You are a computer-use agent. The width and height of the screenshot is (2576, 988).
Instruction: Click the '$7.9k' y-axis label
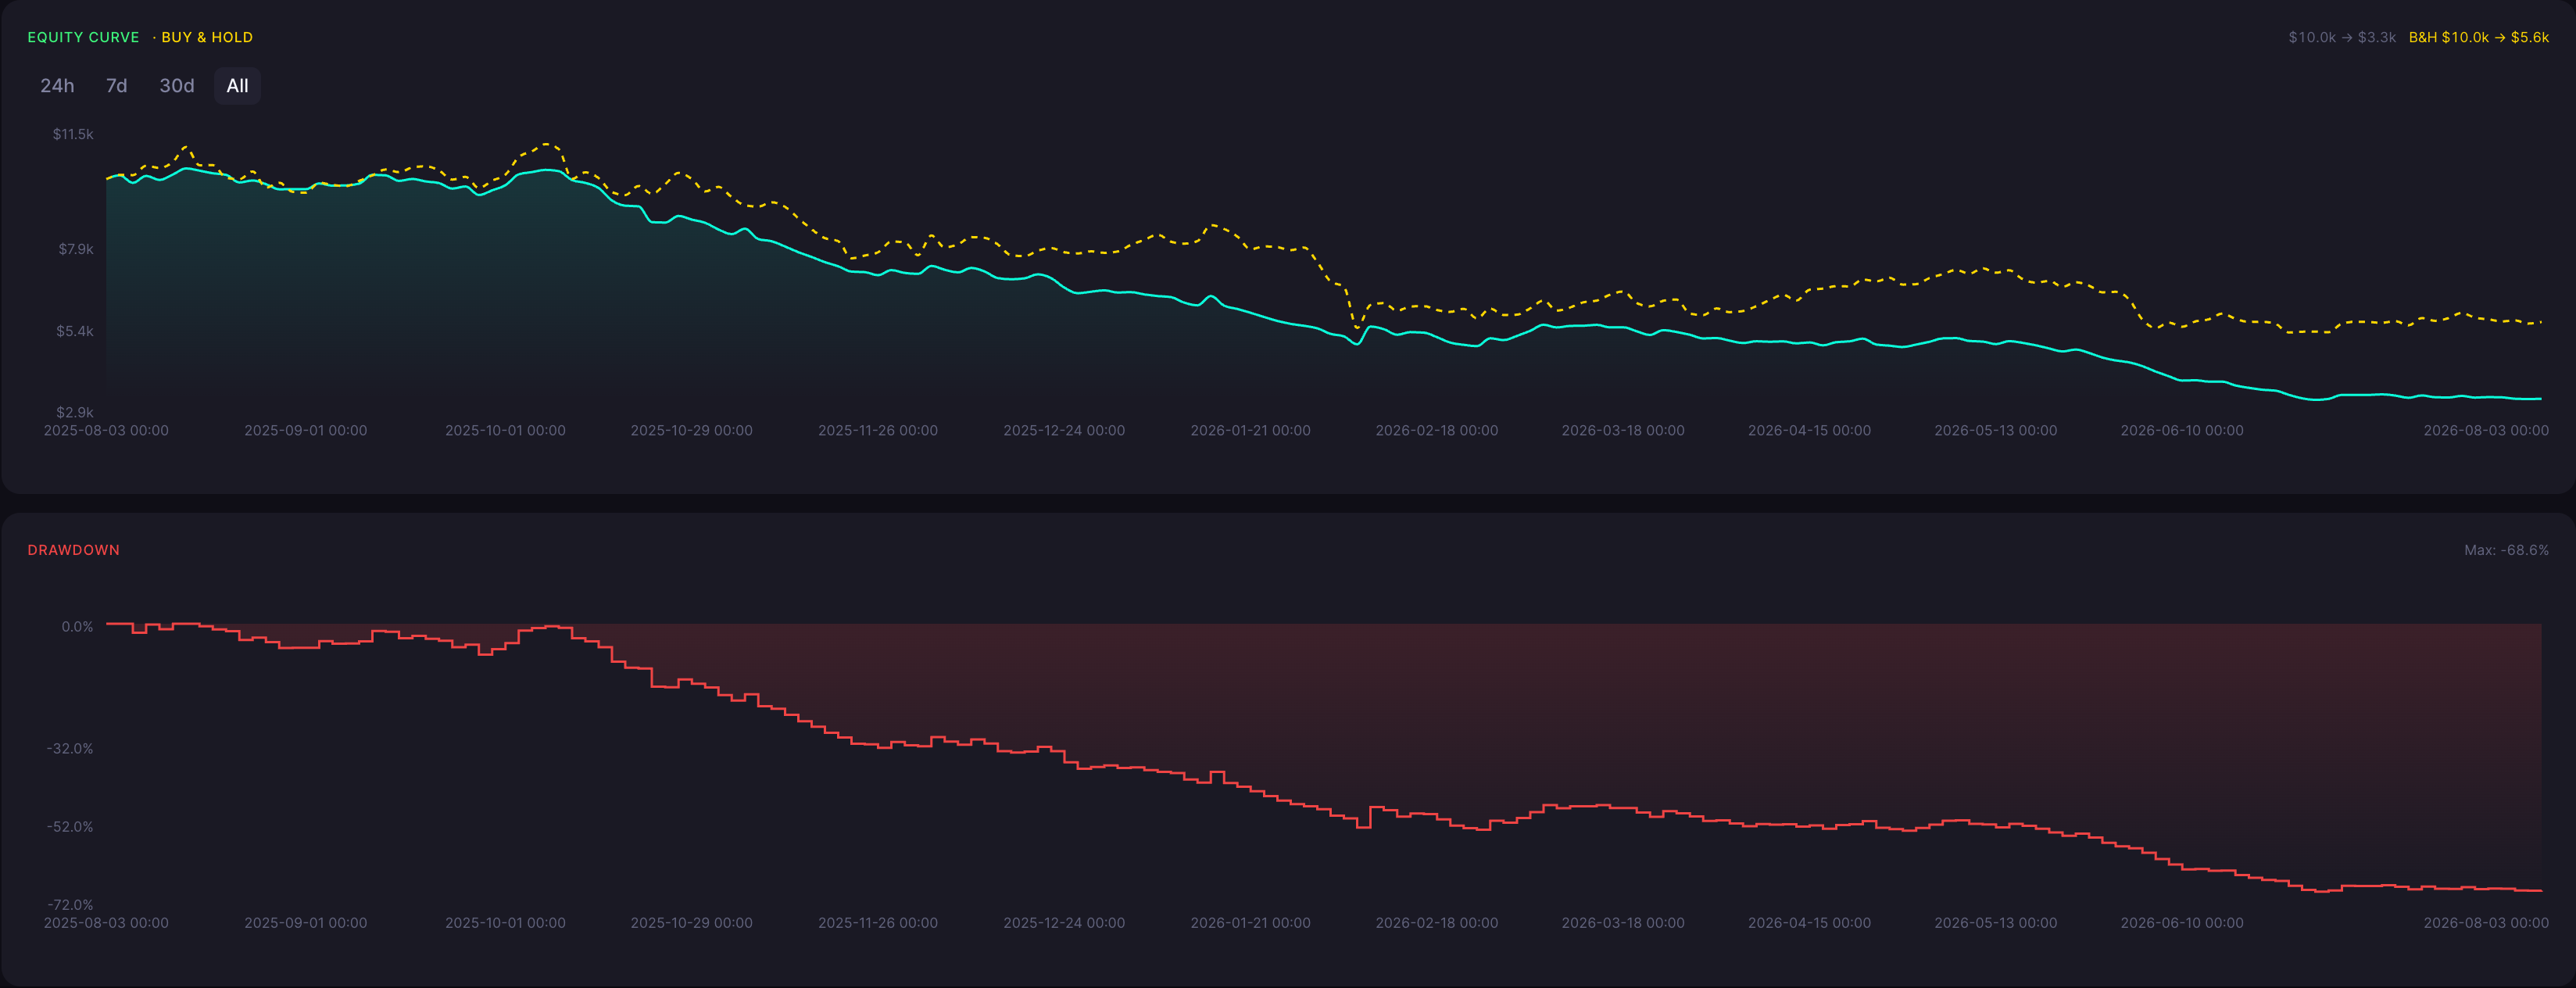(76, 249)
